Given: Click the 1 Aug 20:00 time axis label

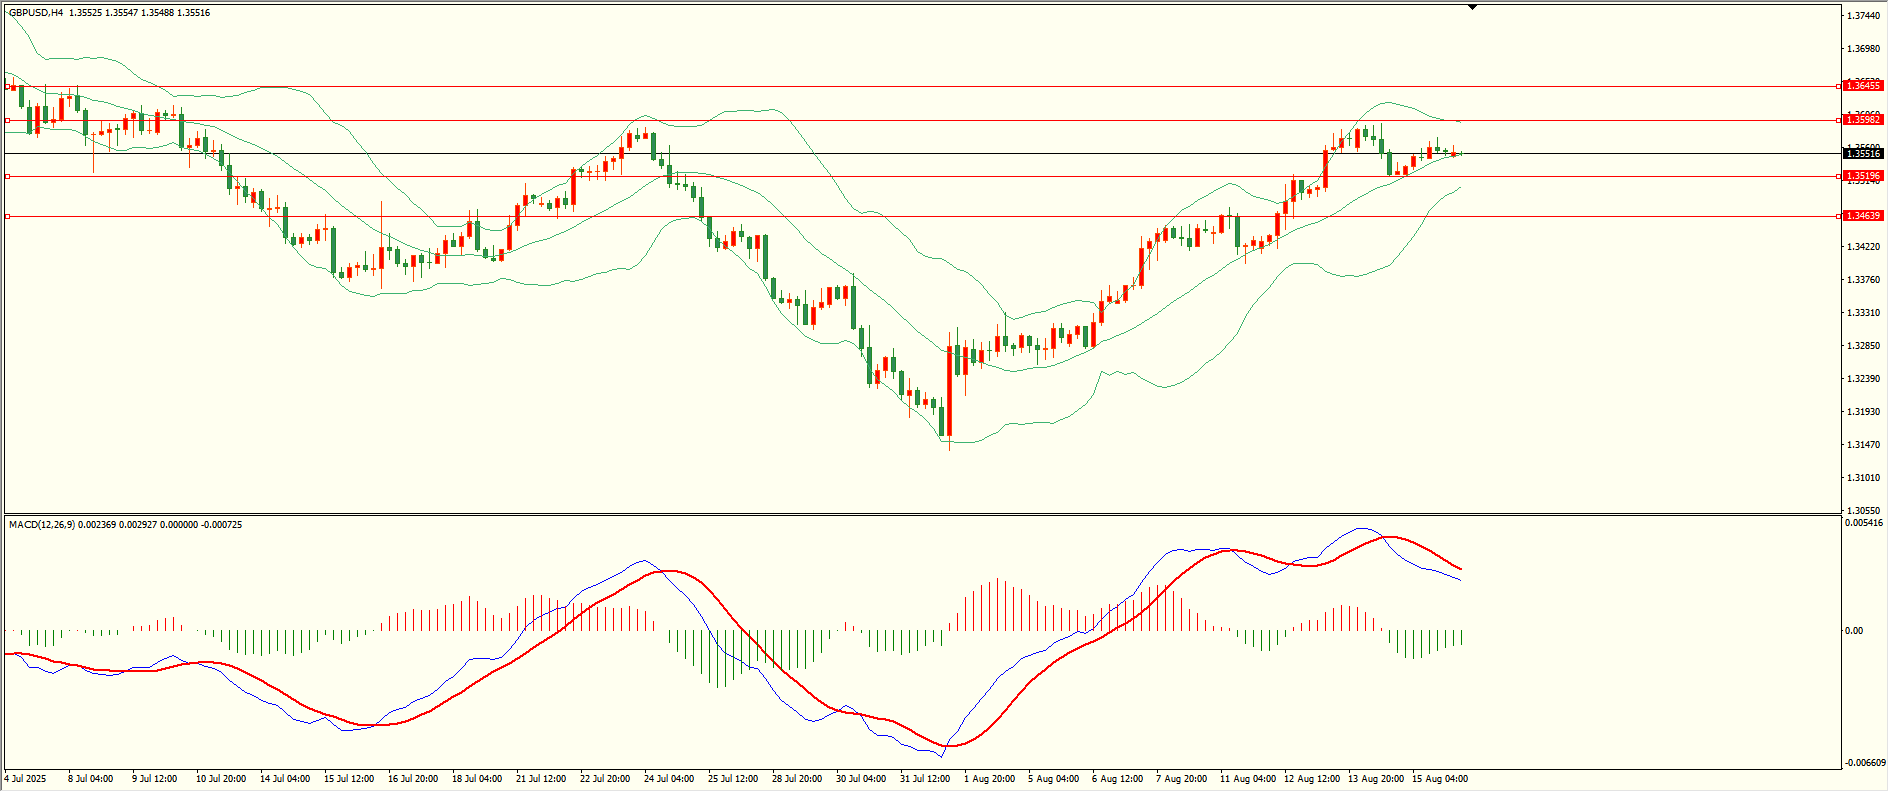Looking at the screenshot, I should [x=989, y=779].
